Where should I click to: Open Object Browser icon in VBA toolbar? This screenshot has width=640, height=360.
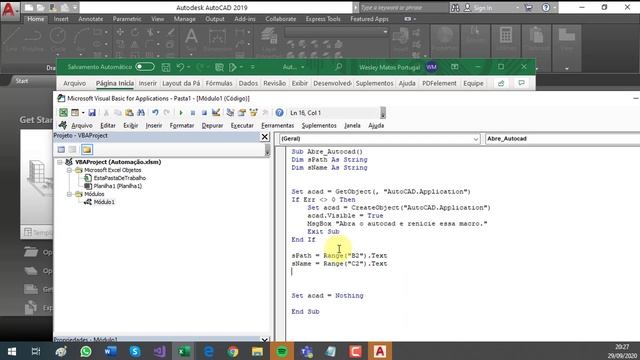coord(253,113)
